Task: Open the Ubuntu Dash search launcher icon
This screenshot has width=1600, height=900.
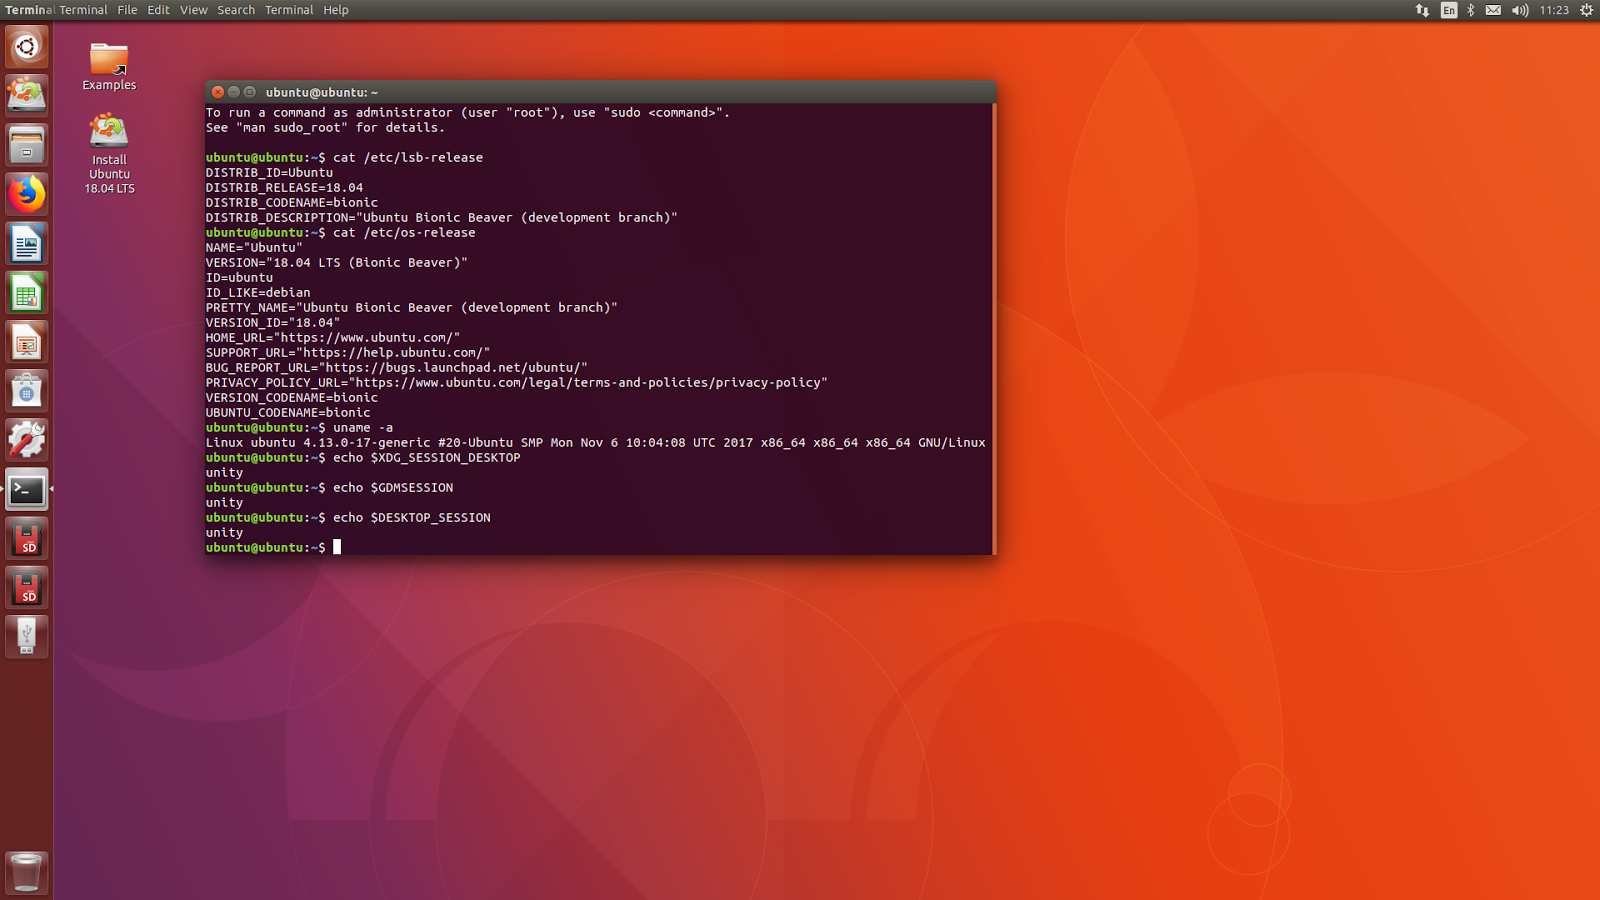Action: pos(27,47)
